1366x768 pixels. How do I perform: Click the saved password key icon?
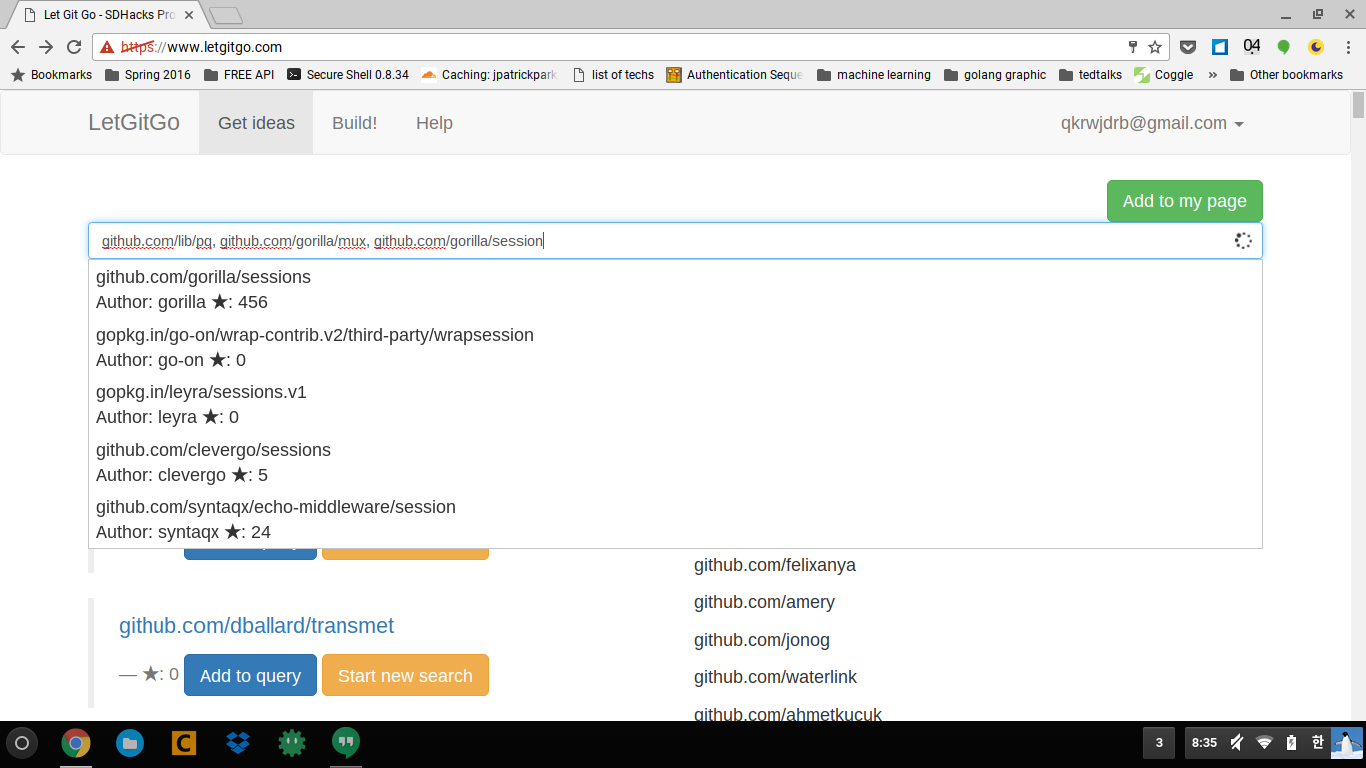[1133, 47]
